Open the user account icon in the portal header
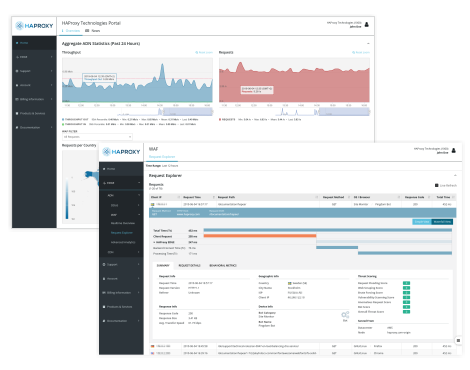Screen dimensions: 470x370 (367, 25)
